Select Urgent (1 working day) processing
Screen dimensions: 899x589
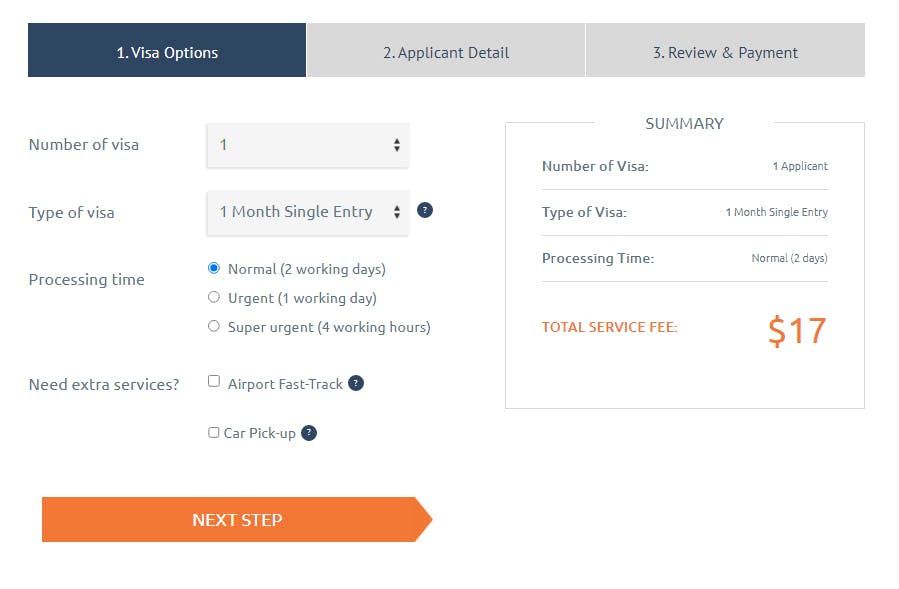click(x=214, y=297)
